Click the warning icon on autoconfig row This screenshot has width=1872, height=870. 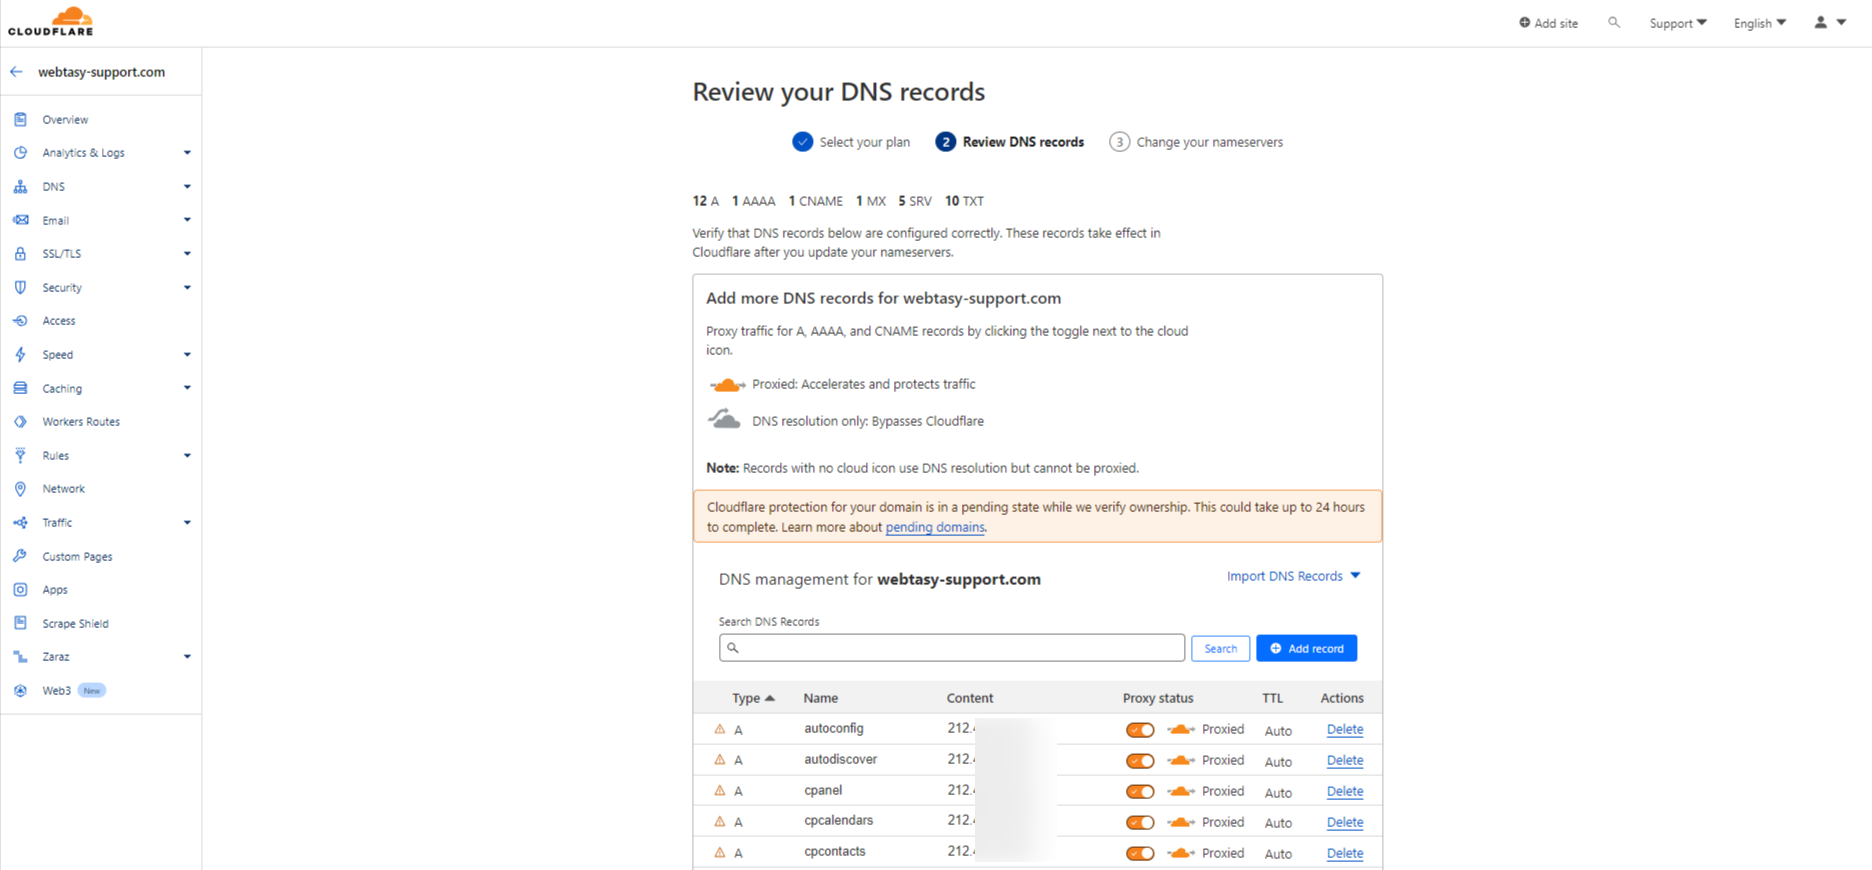[x=719, y=730]
